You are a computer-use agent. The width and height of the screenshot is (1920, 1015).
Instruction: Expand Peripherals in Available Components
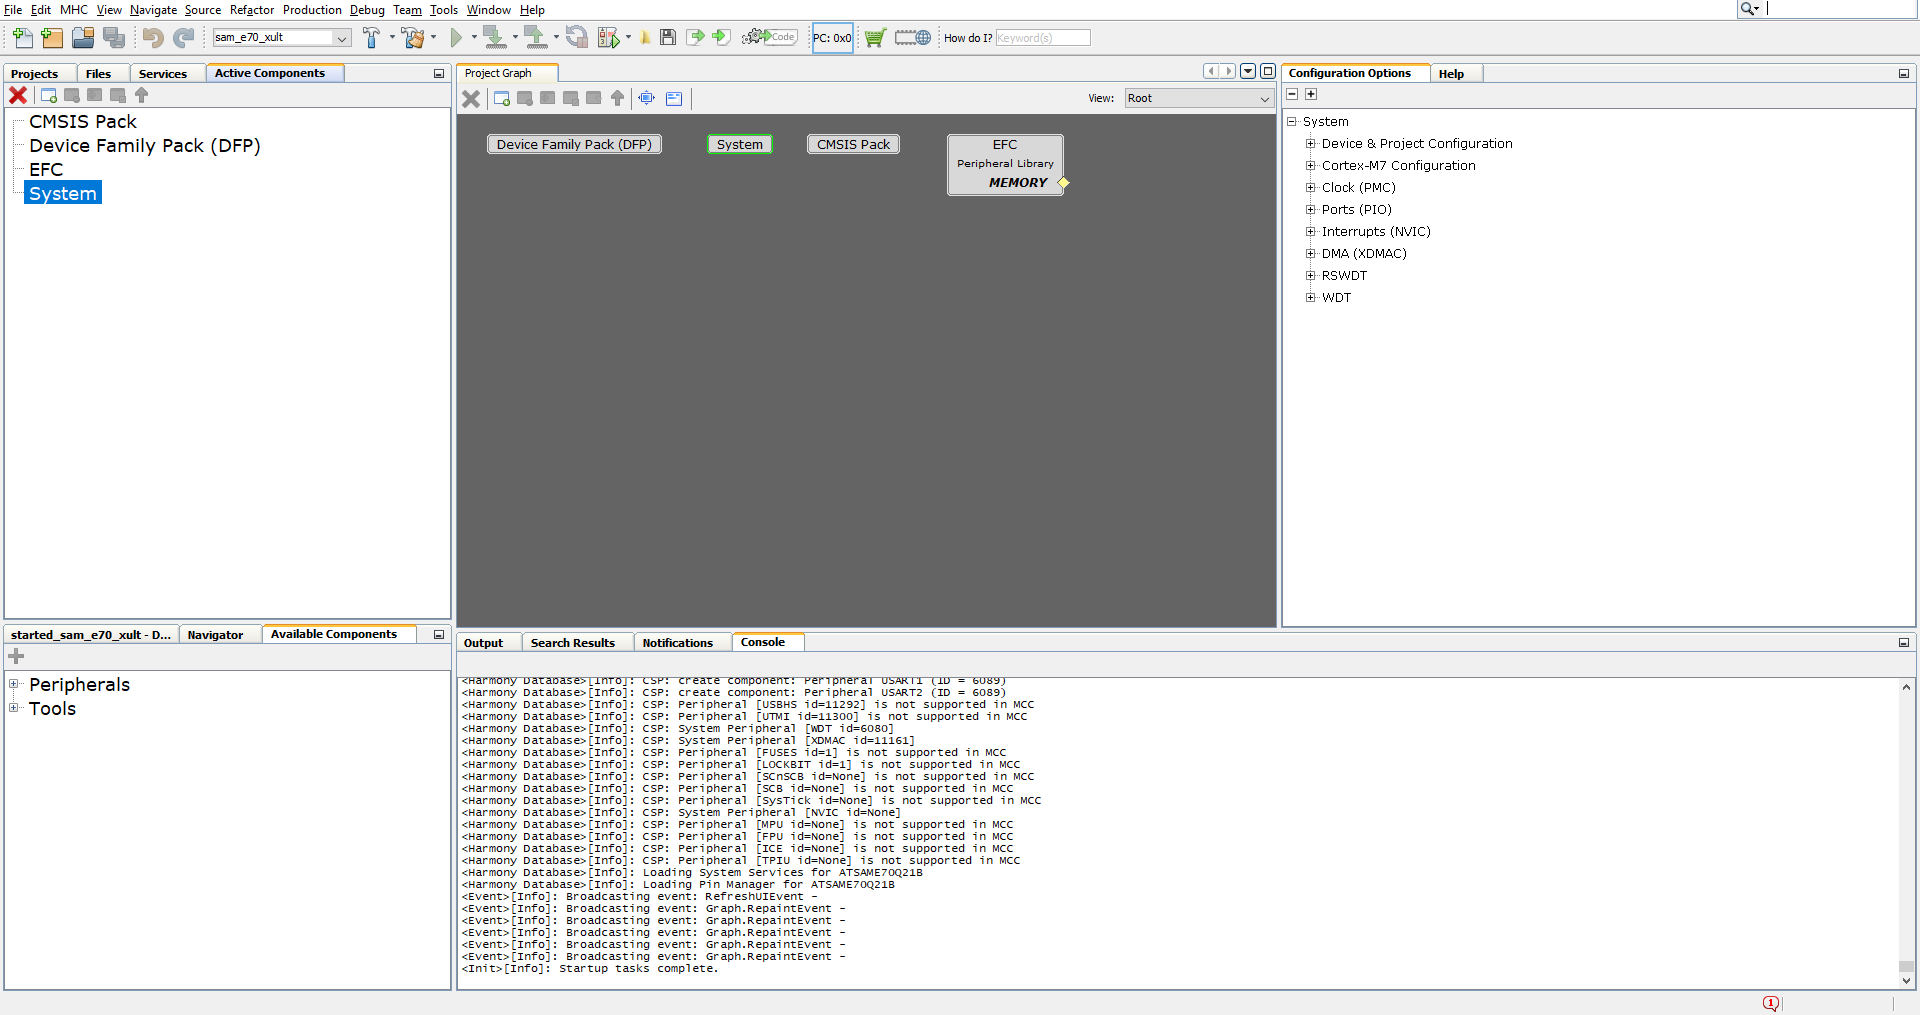click(14, 684)
